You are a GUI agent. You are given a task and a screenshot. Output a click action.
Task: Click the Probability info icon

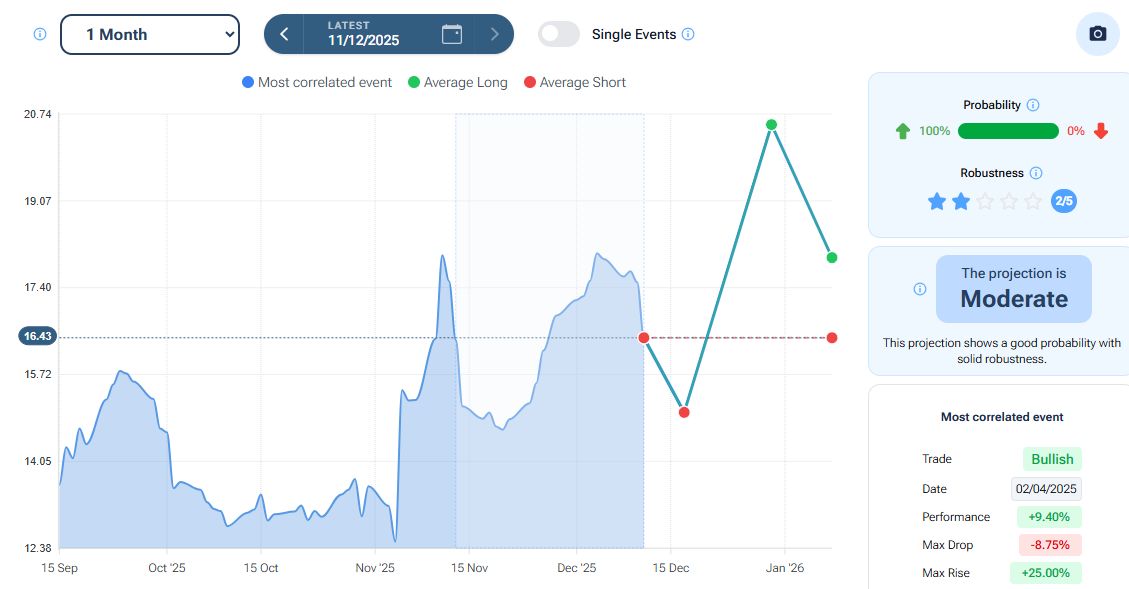click(x=1033, y=105)
